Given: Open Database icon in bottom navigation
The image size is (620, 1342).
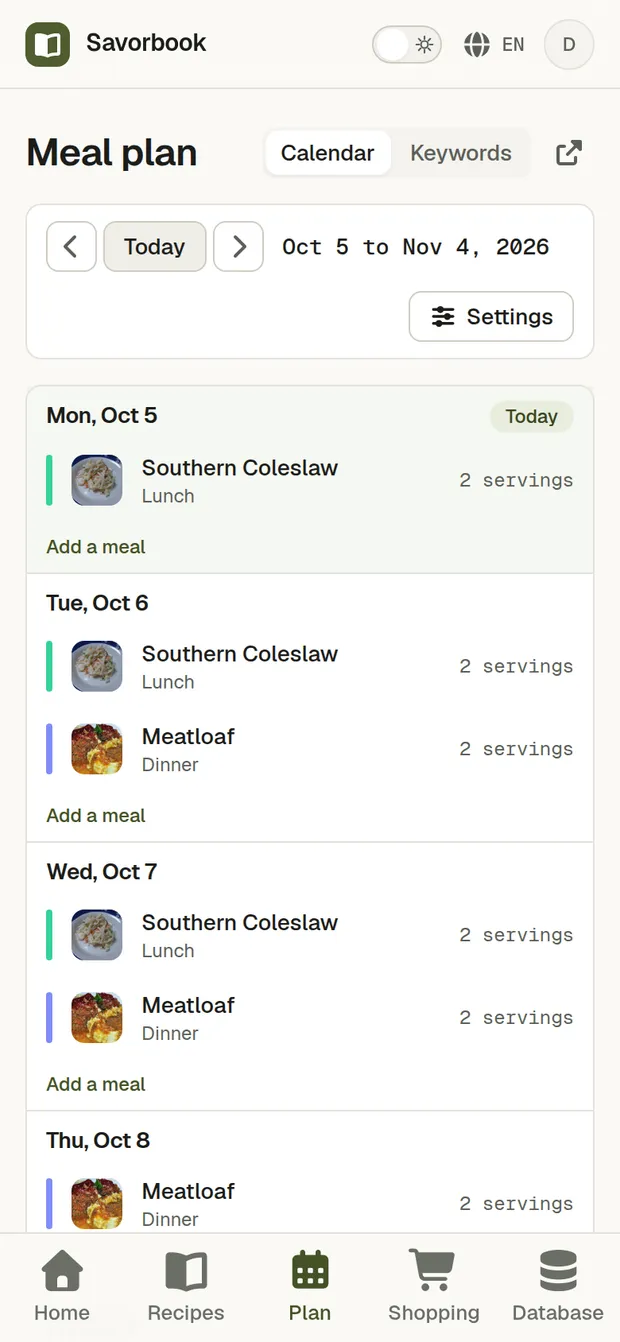Looking at the screenshot, I should (x=558, y=1288).
